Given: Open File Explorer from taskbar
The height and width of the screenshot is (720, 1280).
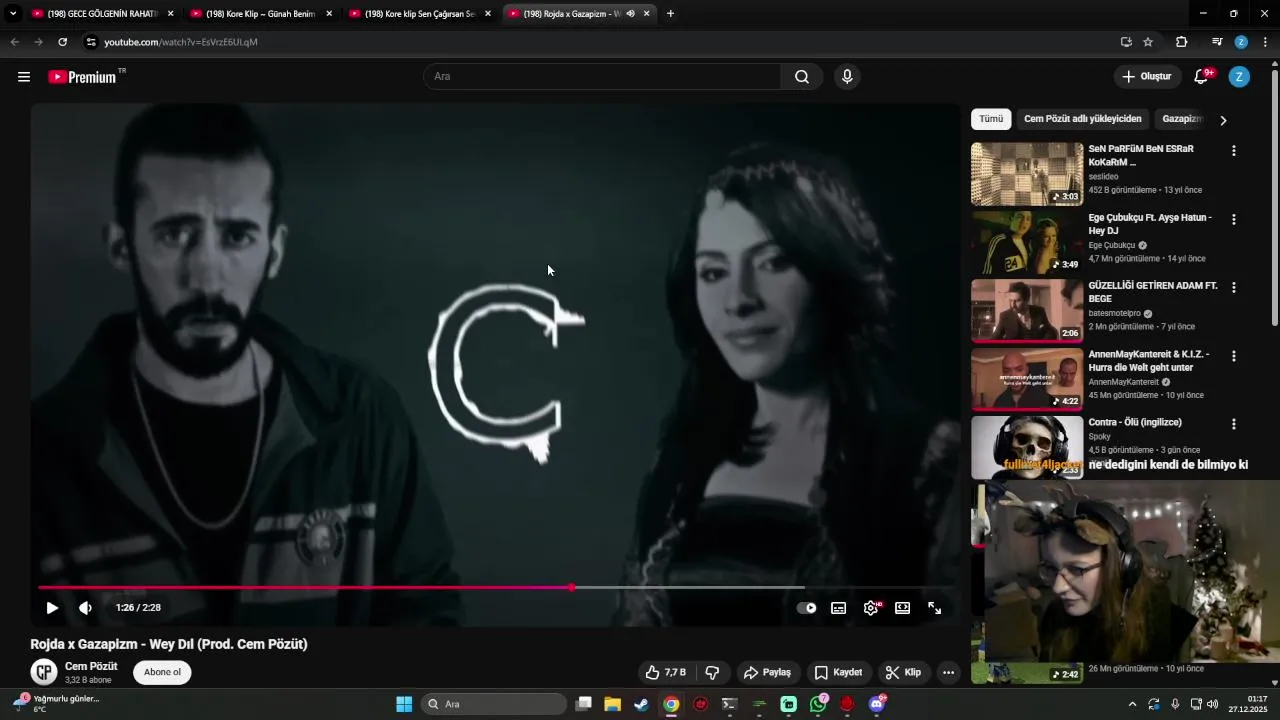Looking at the screenshot, I should pos(612,704).
